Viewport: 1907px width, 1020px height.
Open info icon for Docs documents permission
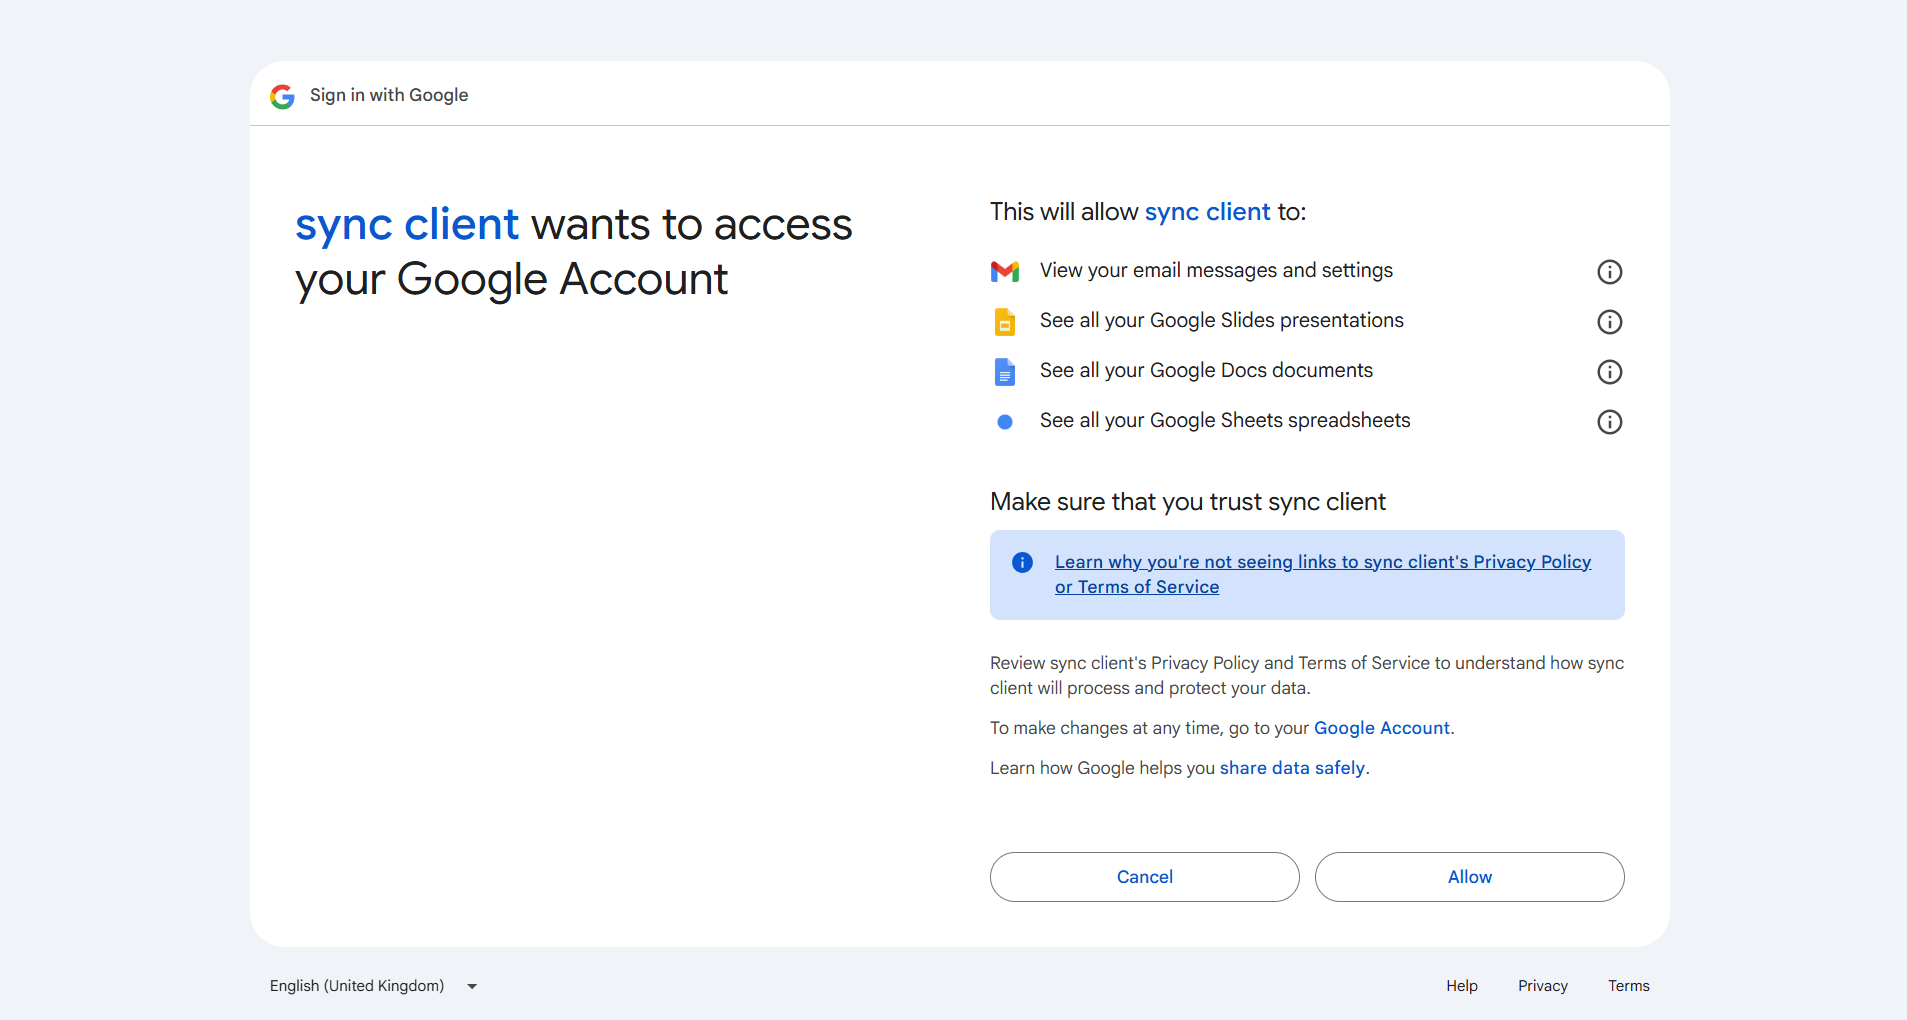(x=1609, y=371)
